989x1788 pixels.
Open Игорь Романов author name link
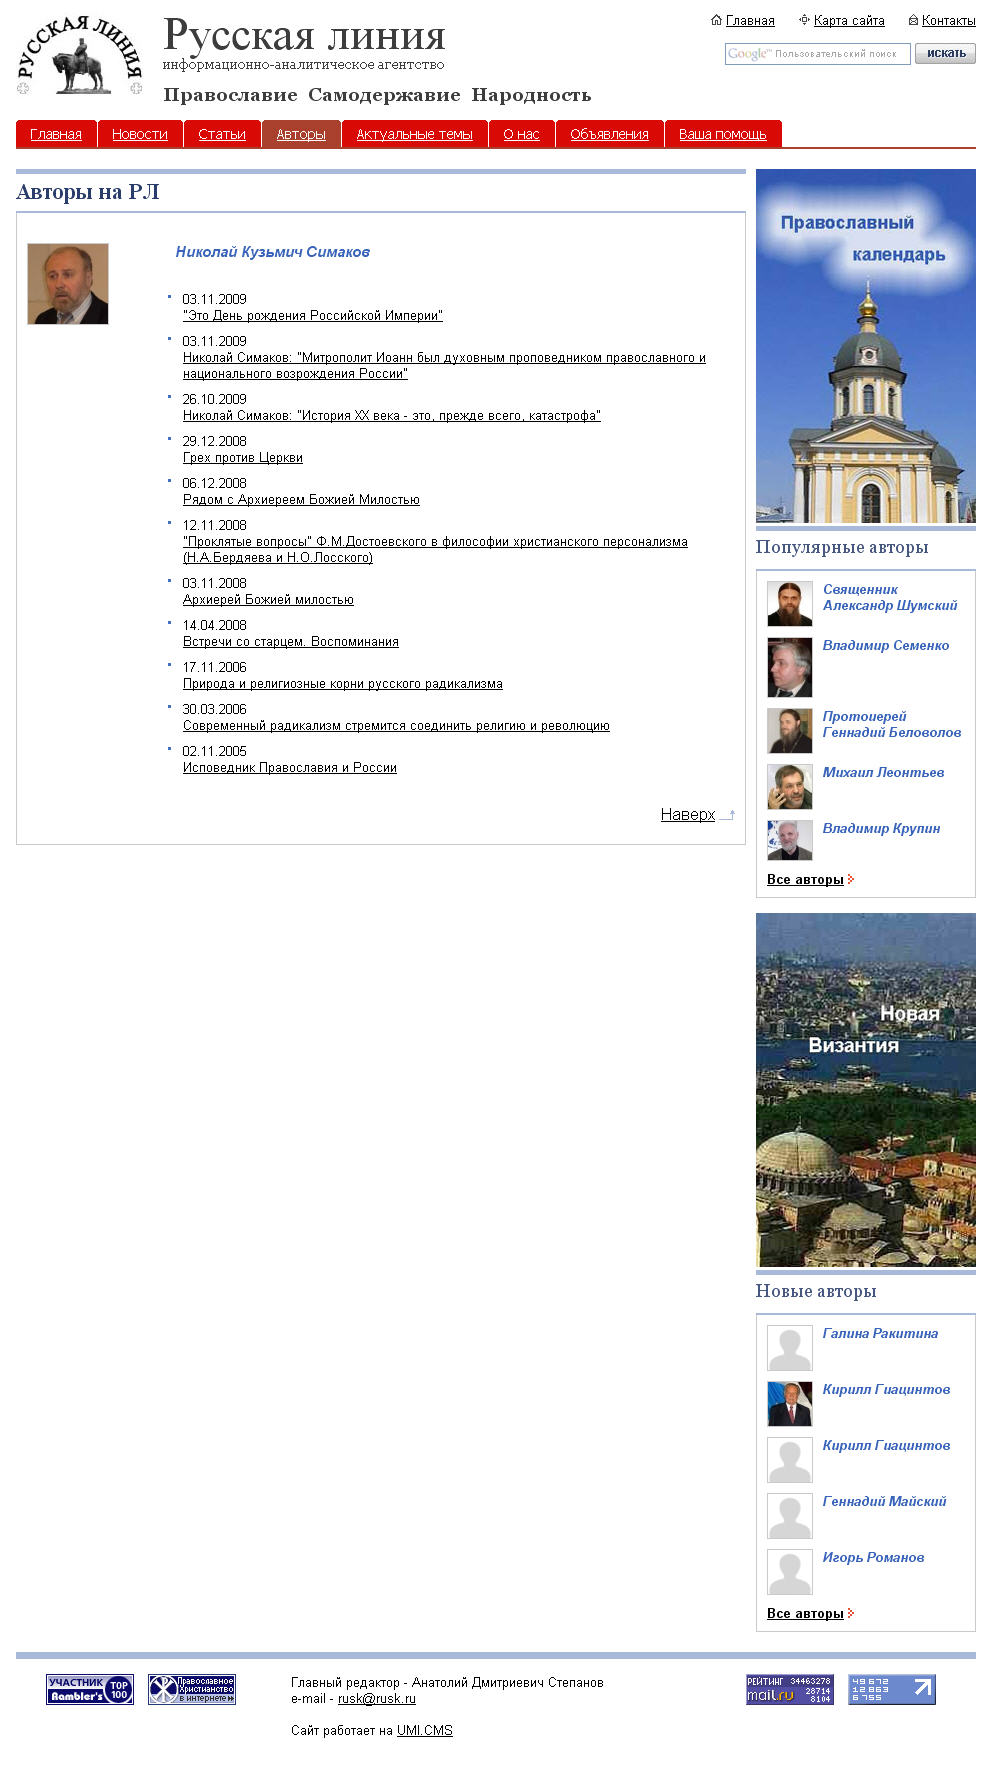point(873,1558)
